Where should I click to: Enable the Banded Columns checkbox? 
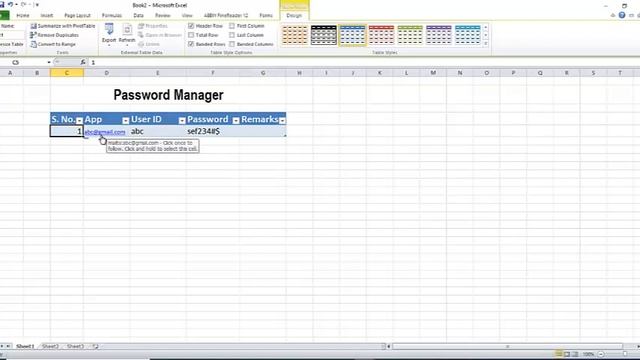tap(232, 44)
